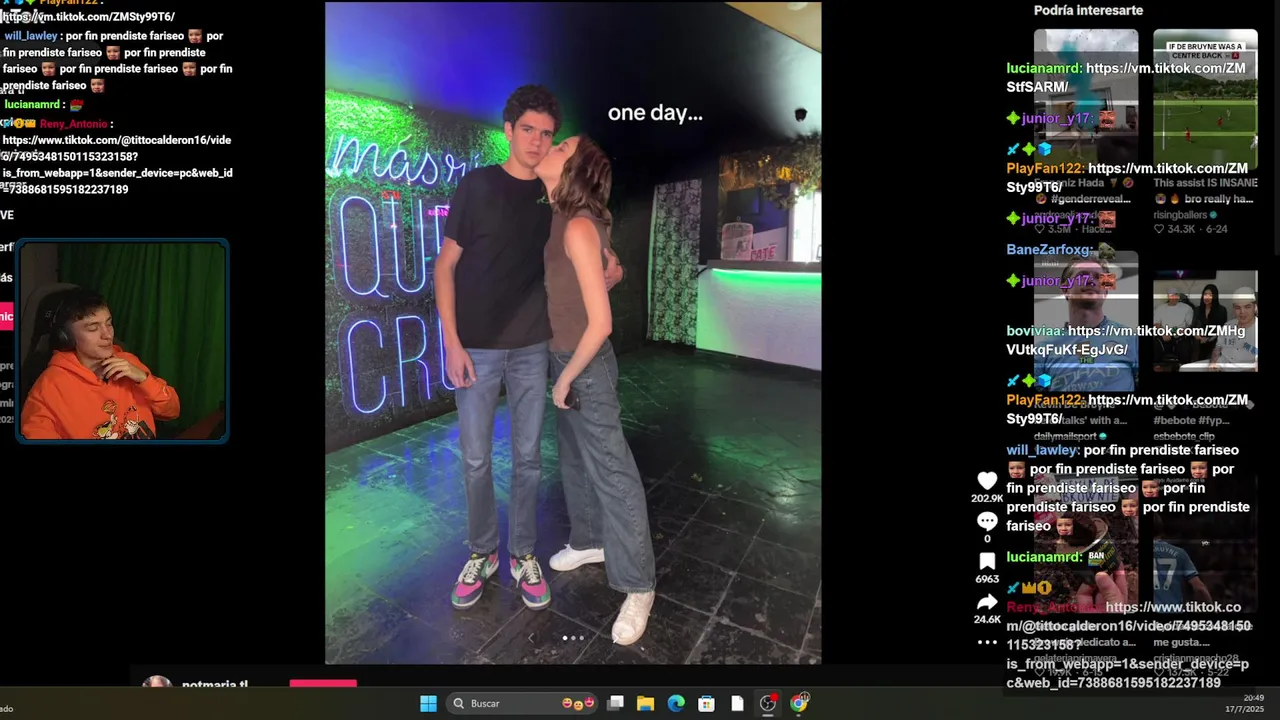Click the tittocalderon16 video link in left chat
1280x720 pixels.
pyautogui.click(x=117, y=165)
